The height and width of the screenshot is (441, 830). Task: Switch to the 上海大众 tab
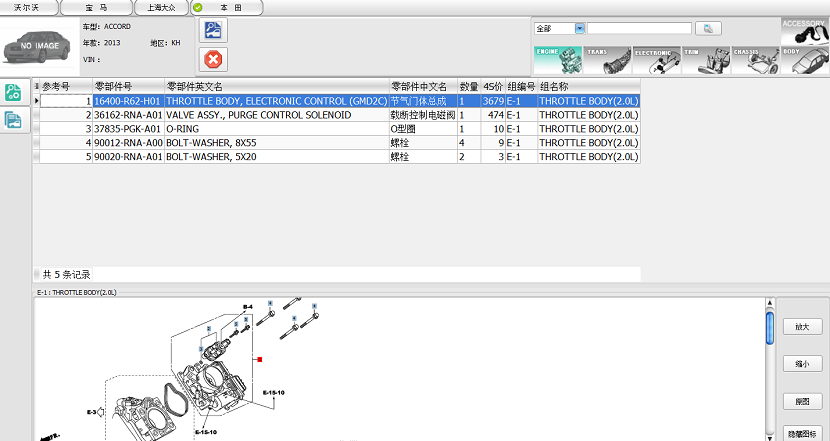159,7
